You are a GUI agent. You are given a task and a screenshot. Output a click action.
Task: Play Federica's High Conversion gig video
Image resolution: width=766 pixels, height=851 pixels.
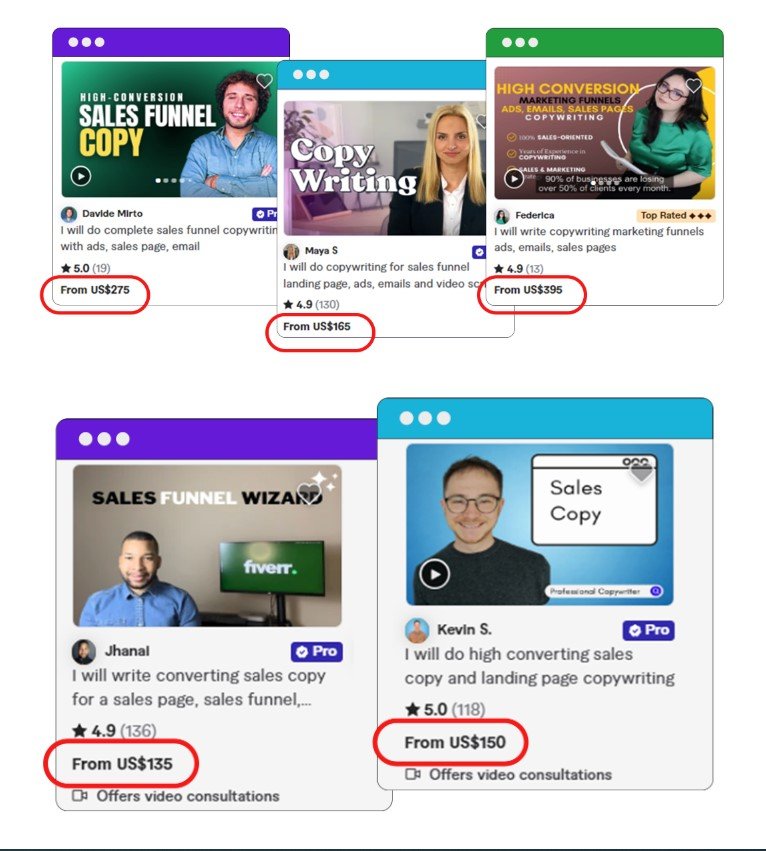point(514,178)
